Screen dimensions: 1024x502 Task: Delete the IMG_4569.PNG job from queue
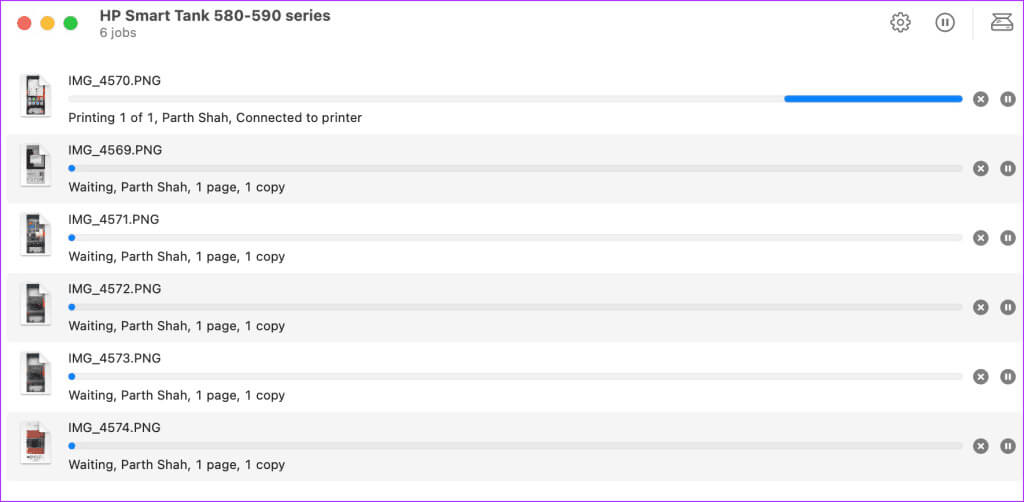(980, 168)
